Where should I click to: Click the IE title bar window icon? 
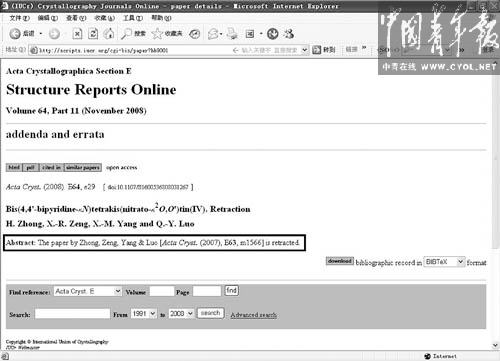pyautogui.click(x=4, y=6)
